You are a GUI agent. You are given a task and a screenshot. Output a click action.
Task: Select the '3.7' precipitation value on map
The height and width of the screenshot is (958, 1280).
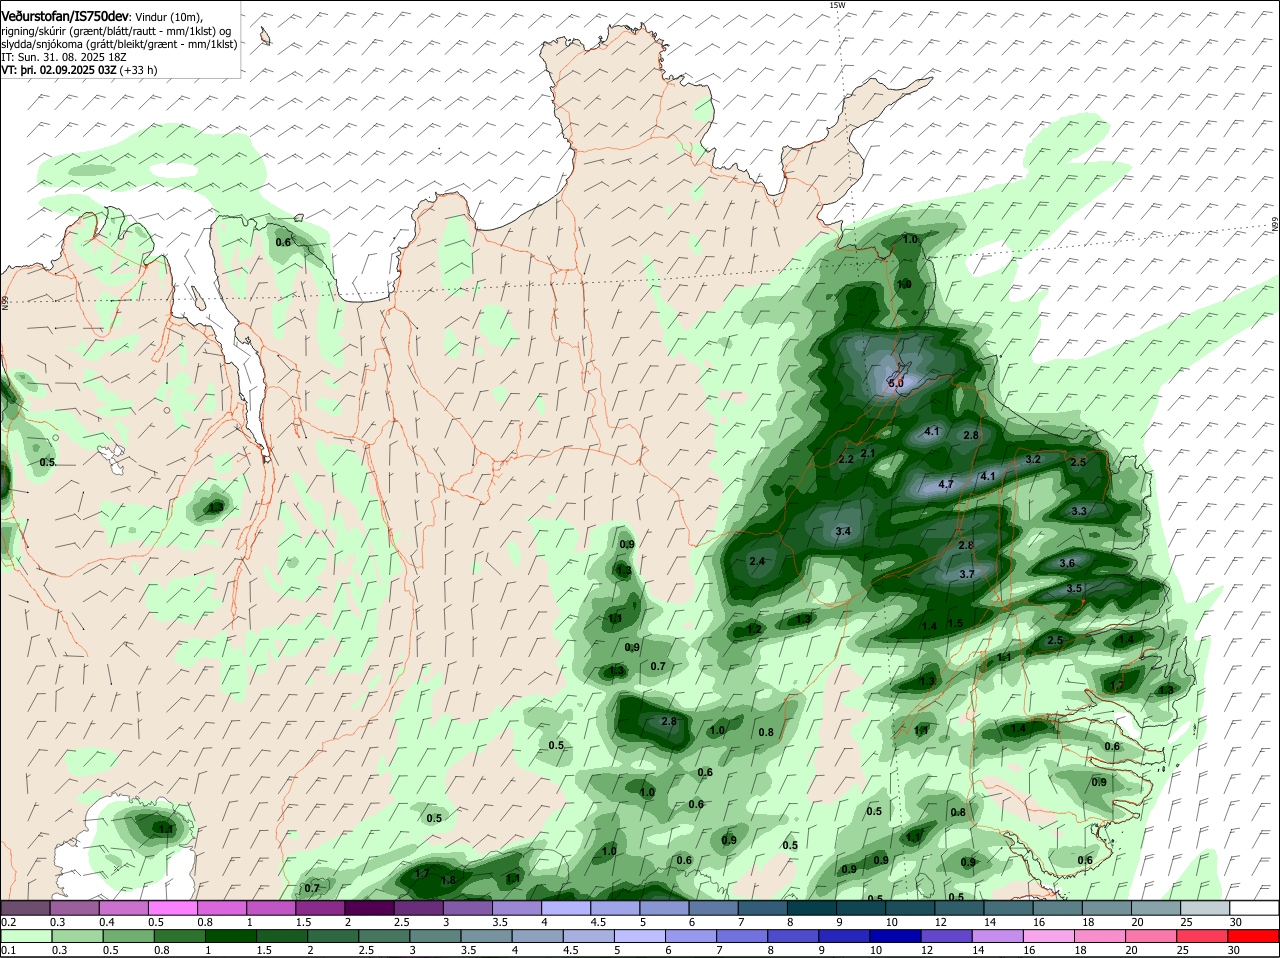tap(966, 574)
